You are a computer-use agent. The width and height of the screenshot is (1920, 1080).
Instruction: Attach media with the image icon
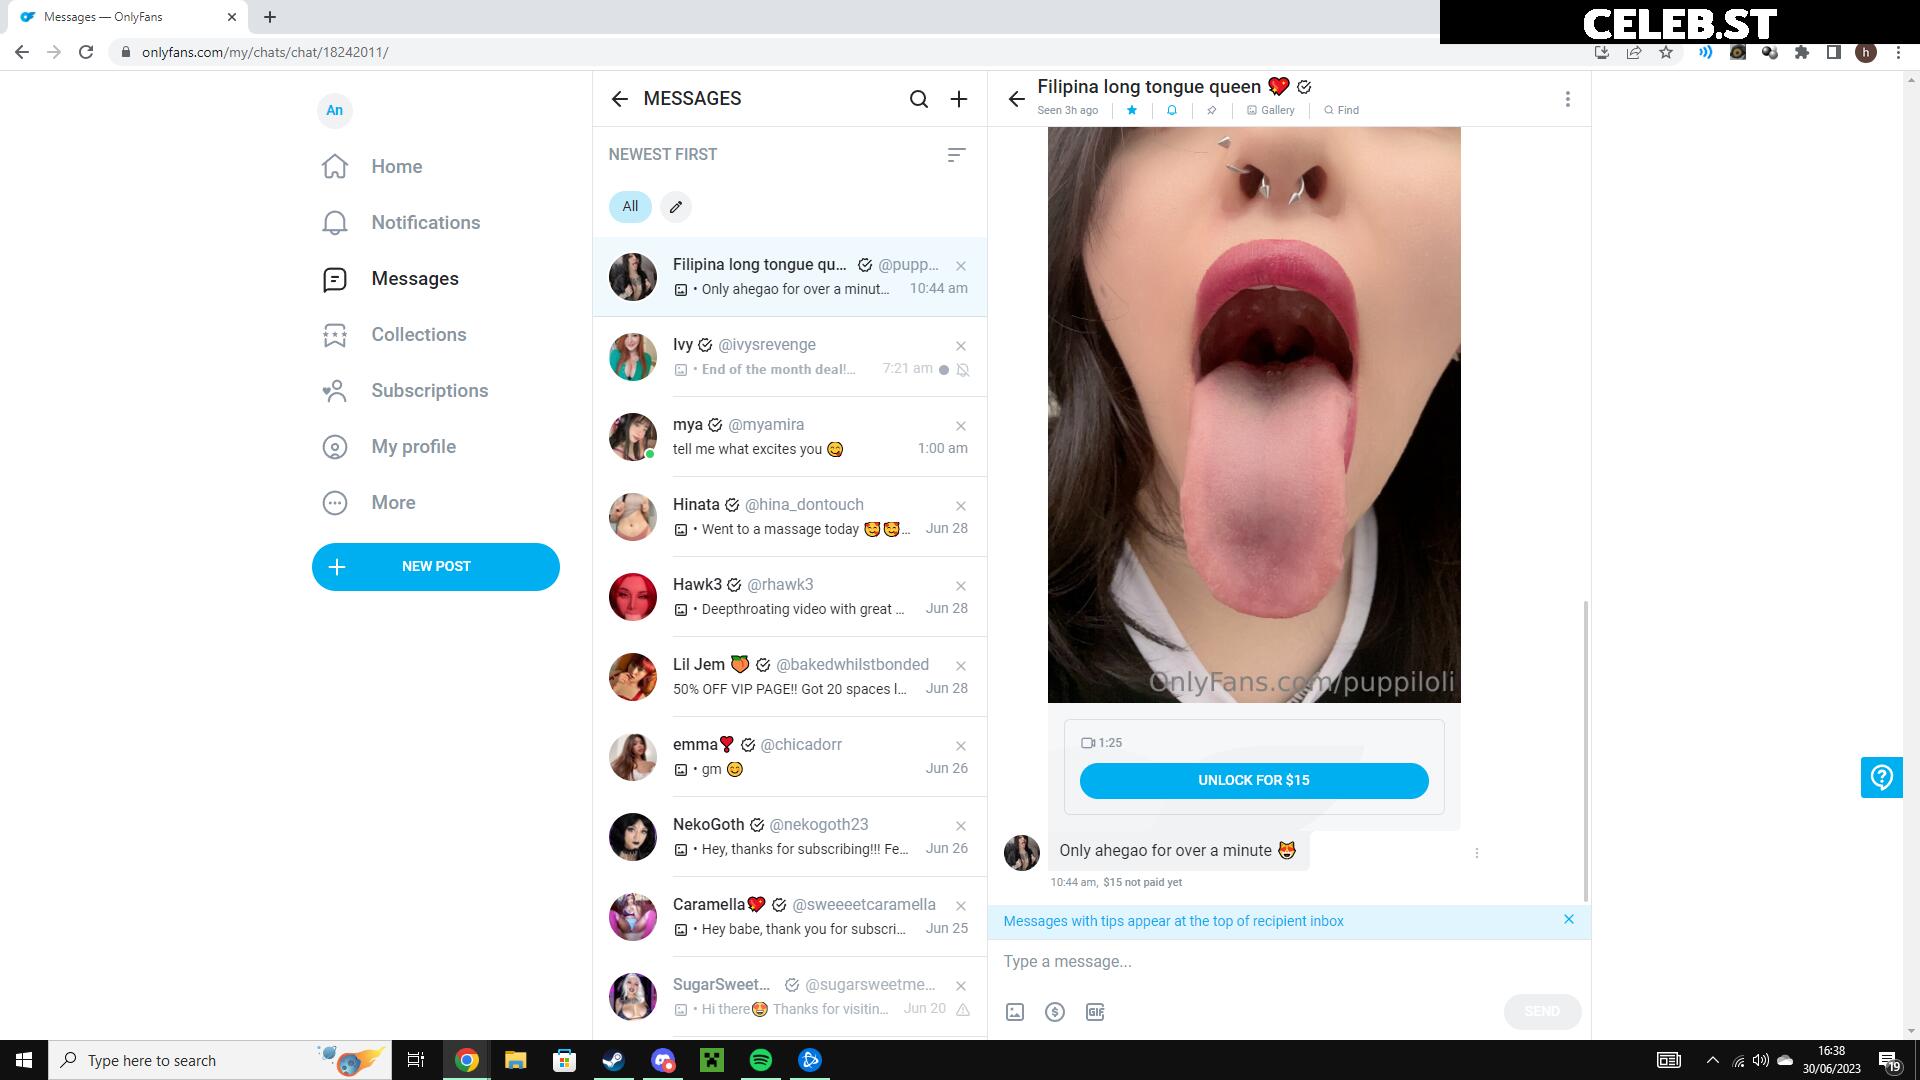pos(1015,1012)
